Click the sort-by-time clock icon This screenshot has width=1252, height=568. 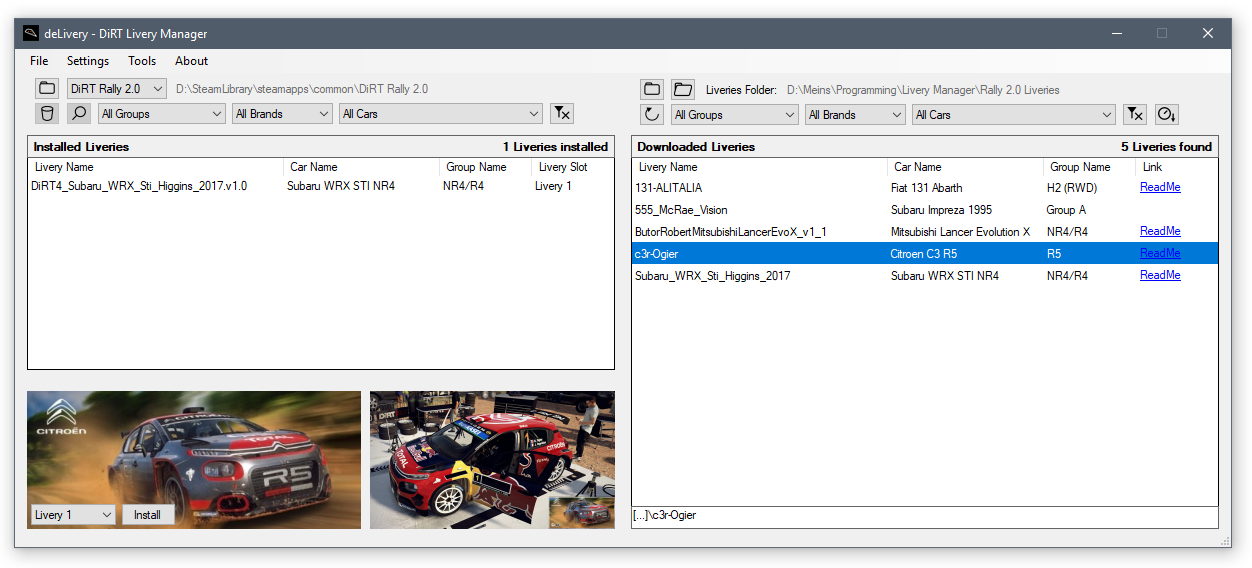pyautogui.click(x=1167, y=115)
